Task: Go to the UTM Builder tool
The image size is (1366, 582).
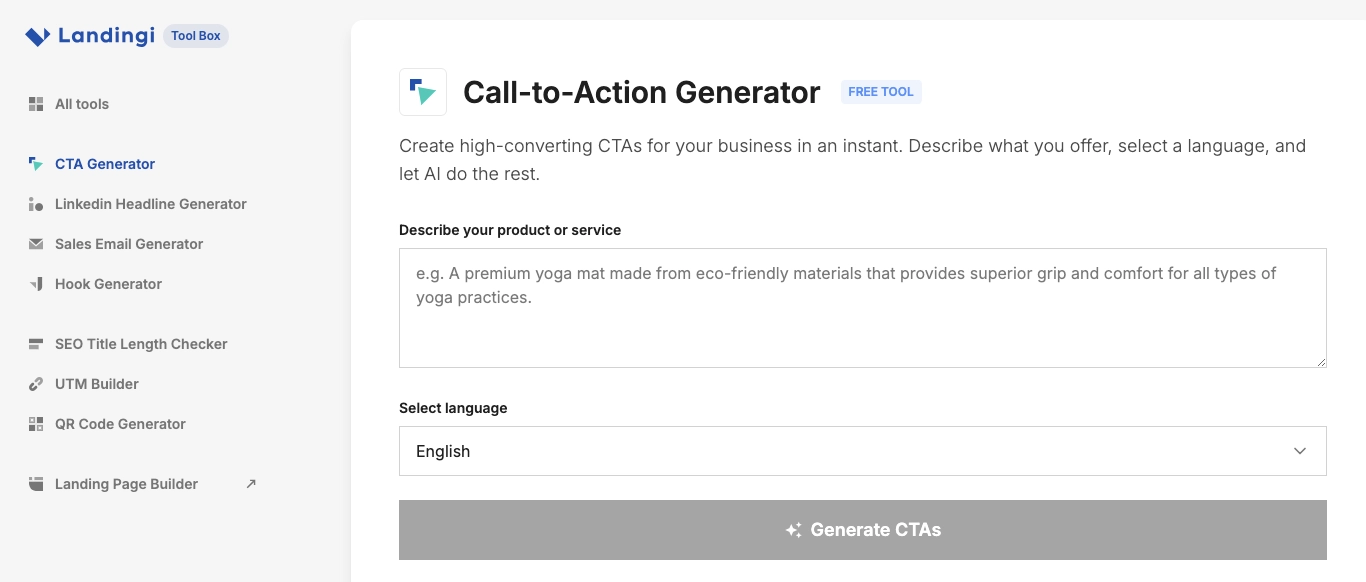Action: tap(97, 384)
